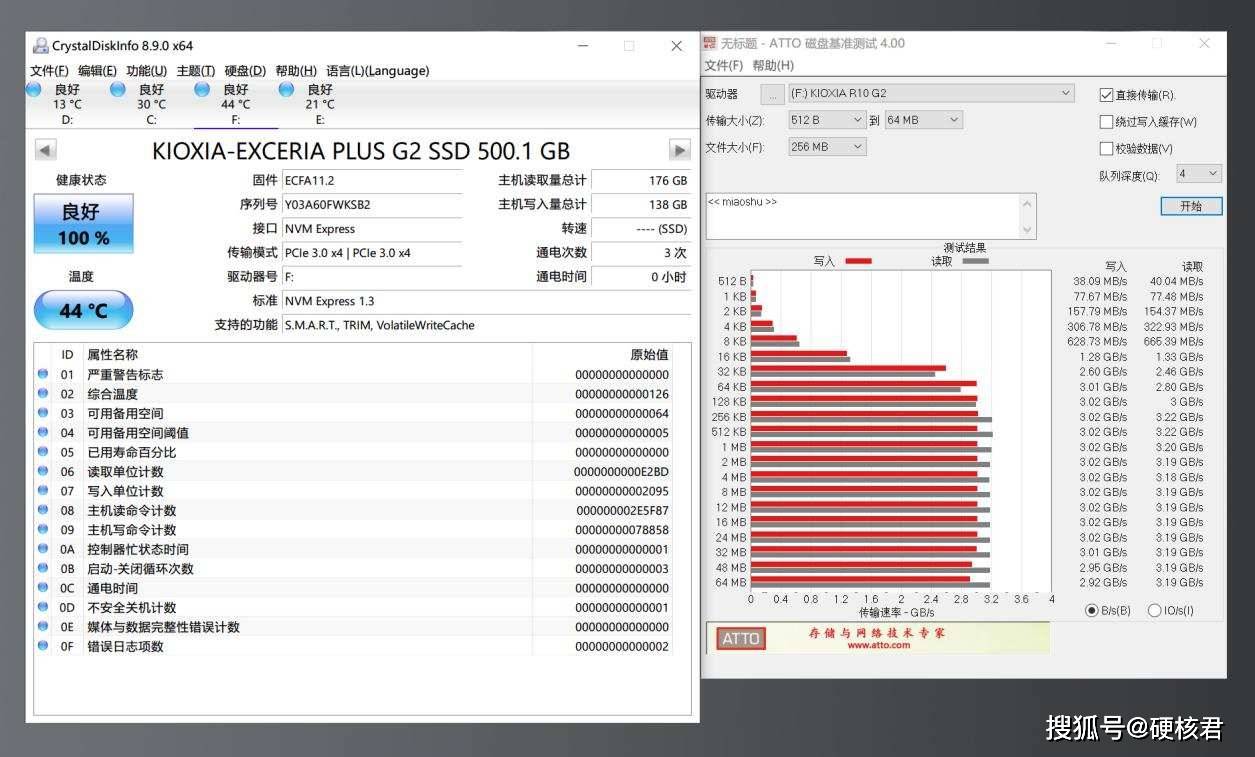Click the drive browse '...' button
Image resolution: width=1255 pixels, height=757 pixels.
[772, 94]
